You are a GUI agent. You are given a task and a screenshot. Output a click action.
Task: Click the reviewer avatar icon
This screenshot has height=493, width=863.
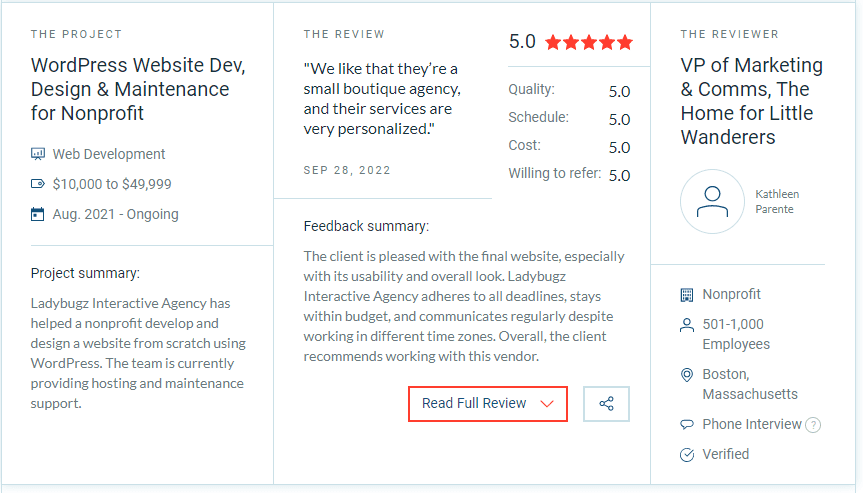pos(712,201)
